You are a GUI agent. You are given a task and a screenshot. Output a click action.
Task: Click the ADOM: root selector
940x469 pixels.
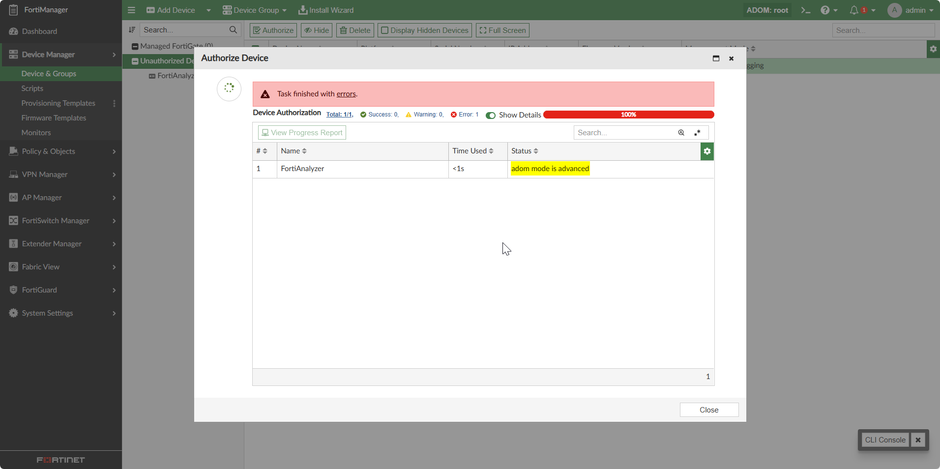pyautogui.click(x=767, y=10)
